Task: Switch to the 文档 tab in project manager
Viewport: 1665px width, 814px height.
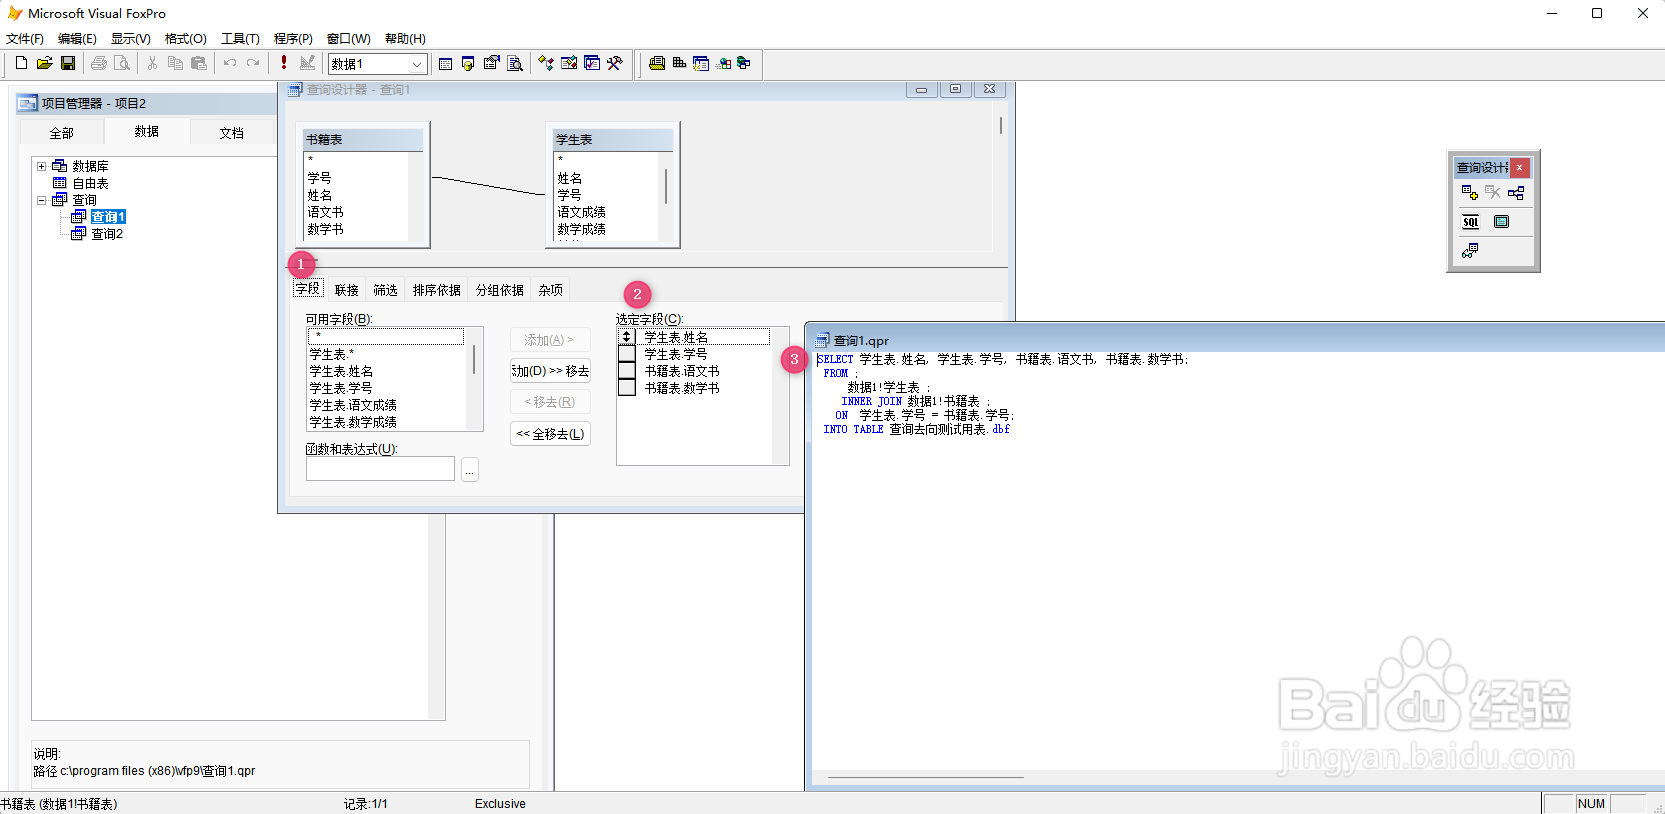Action: click(x=231, y=133)
